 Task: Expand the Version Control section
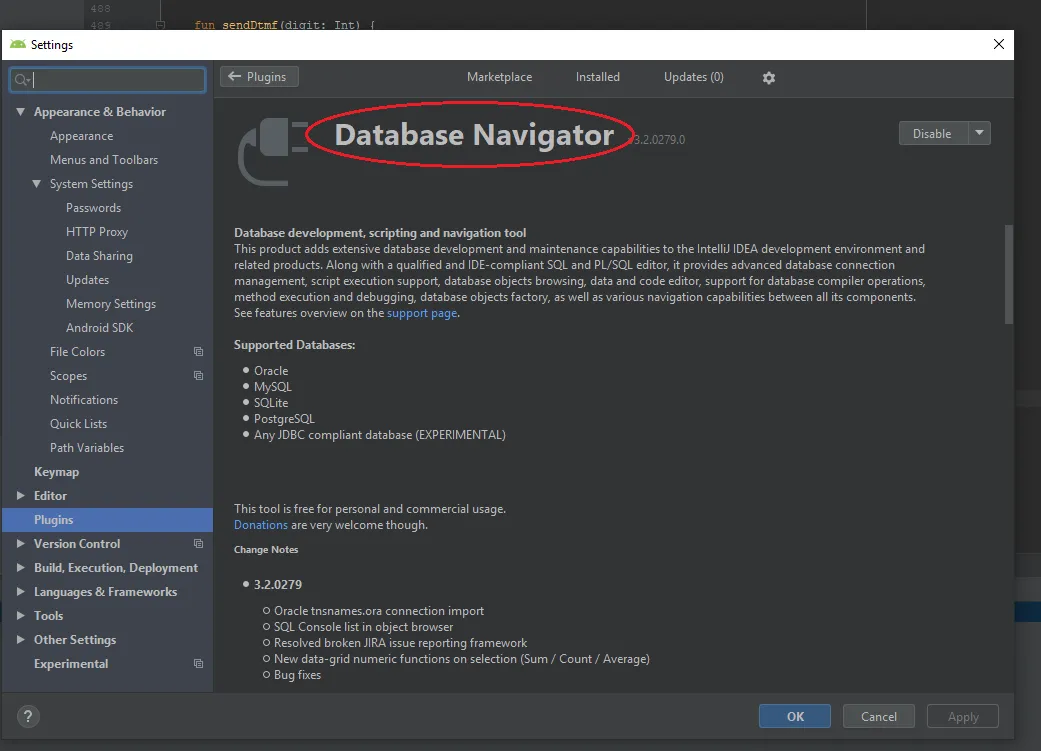21,543
